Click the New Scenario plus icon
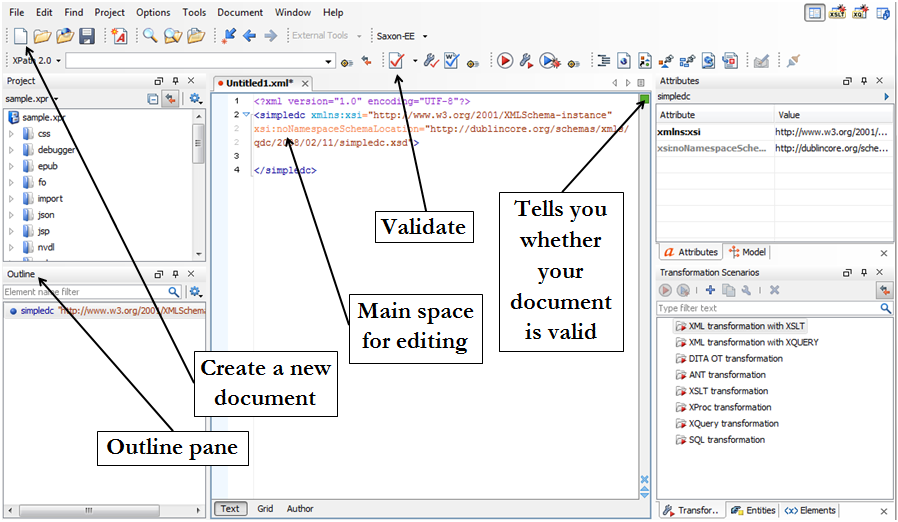Viewport: 898px width, 522px height. (x=710, y=290)
